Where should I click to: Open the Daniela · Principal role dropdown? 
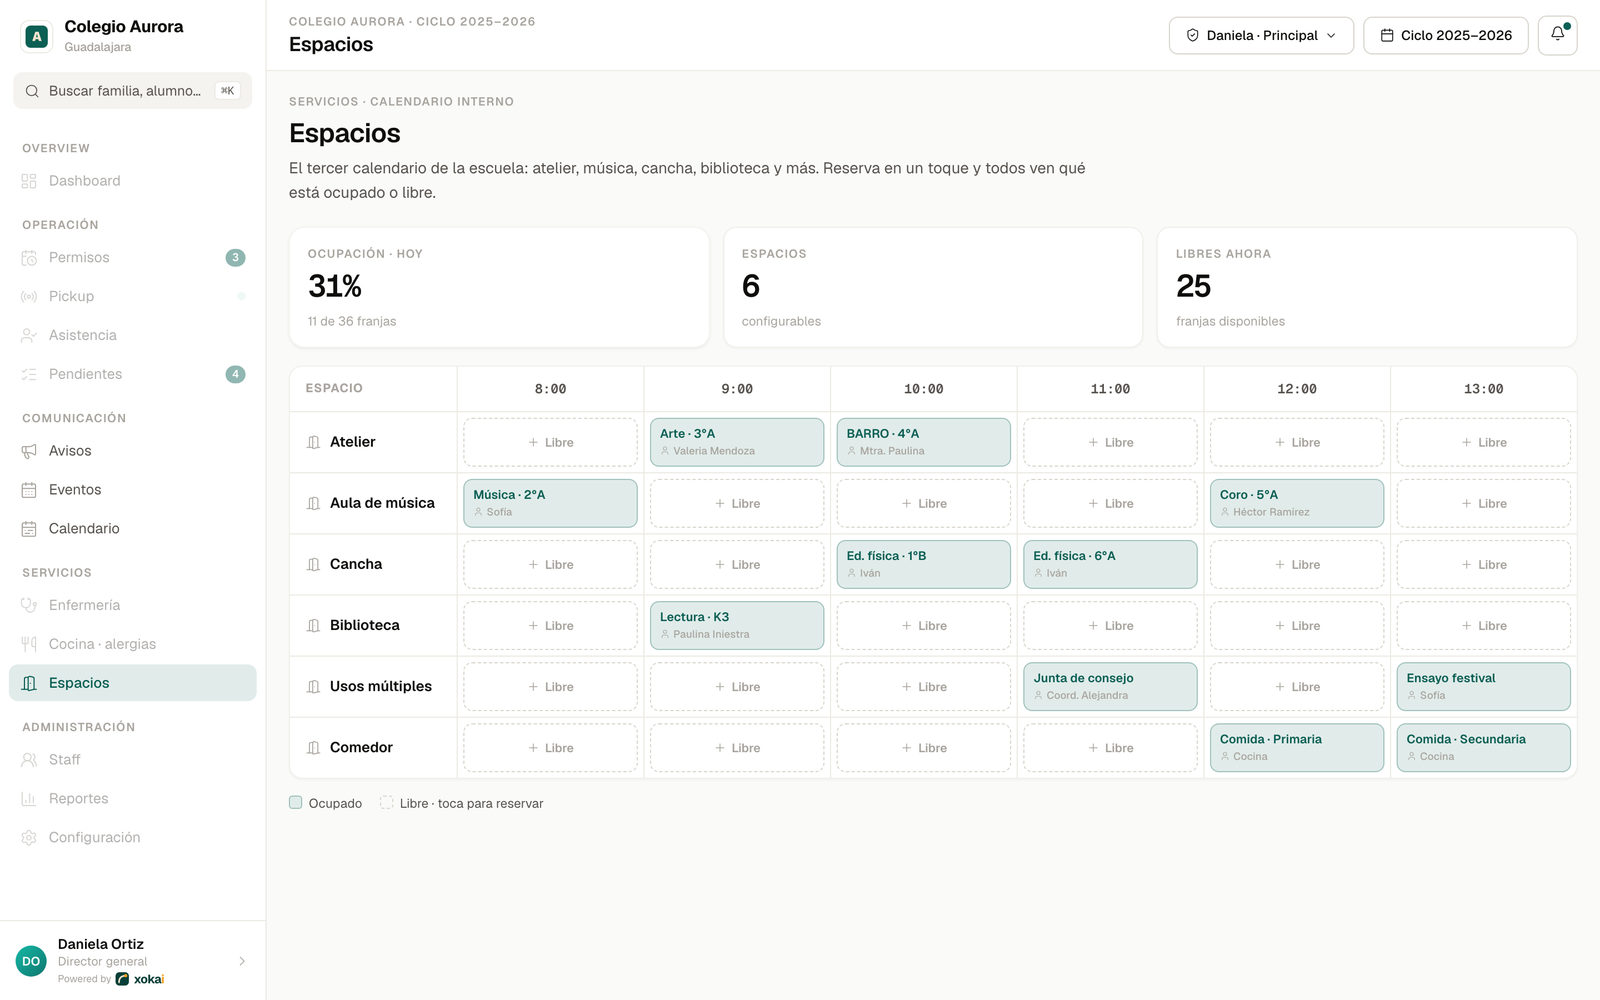pyautogui.click(x=1261, y=35)
